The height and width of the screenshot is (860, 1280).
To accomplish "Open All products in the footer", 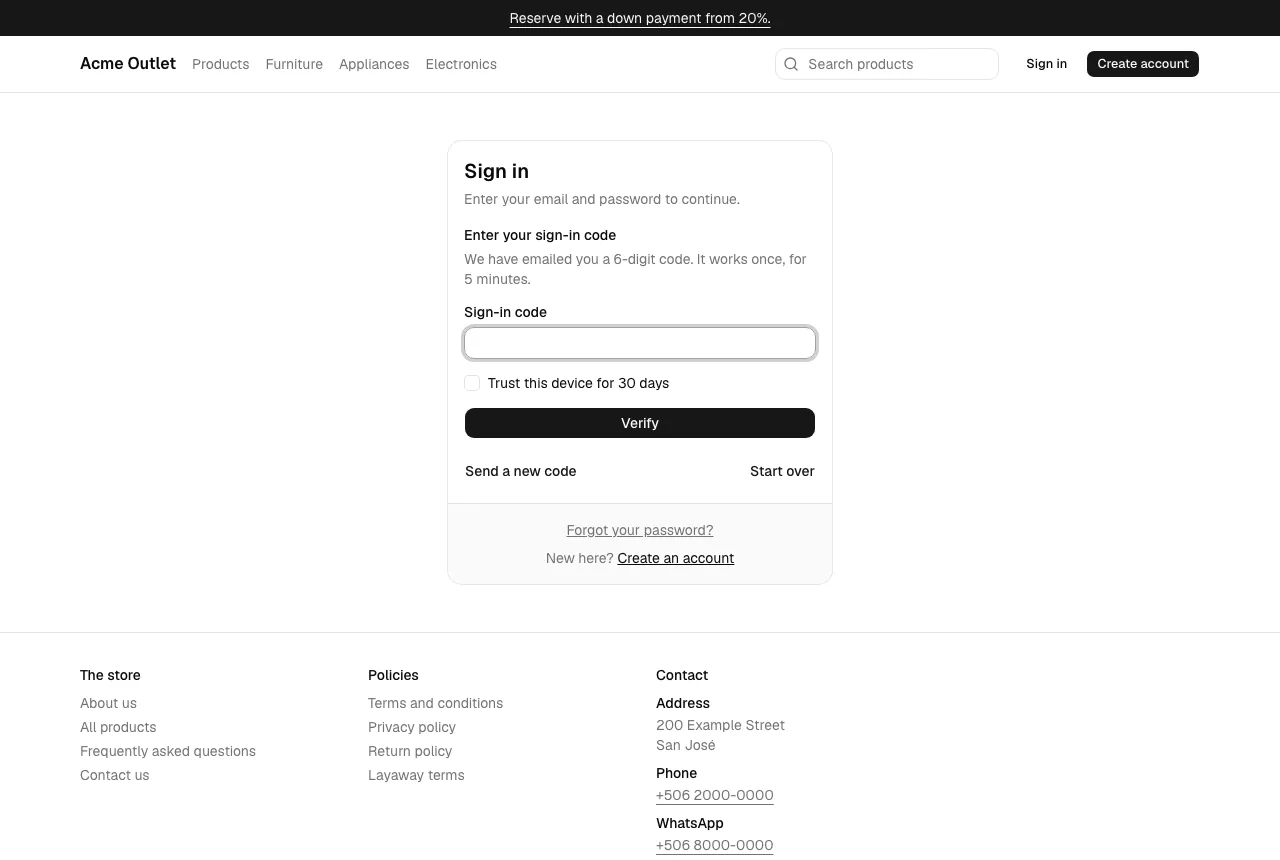I will 118,727.
